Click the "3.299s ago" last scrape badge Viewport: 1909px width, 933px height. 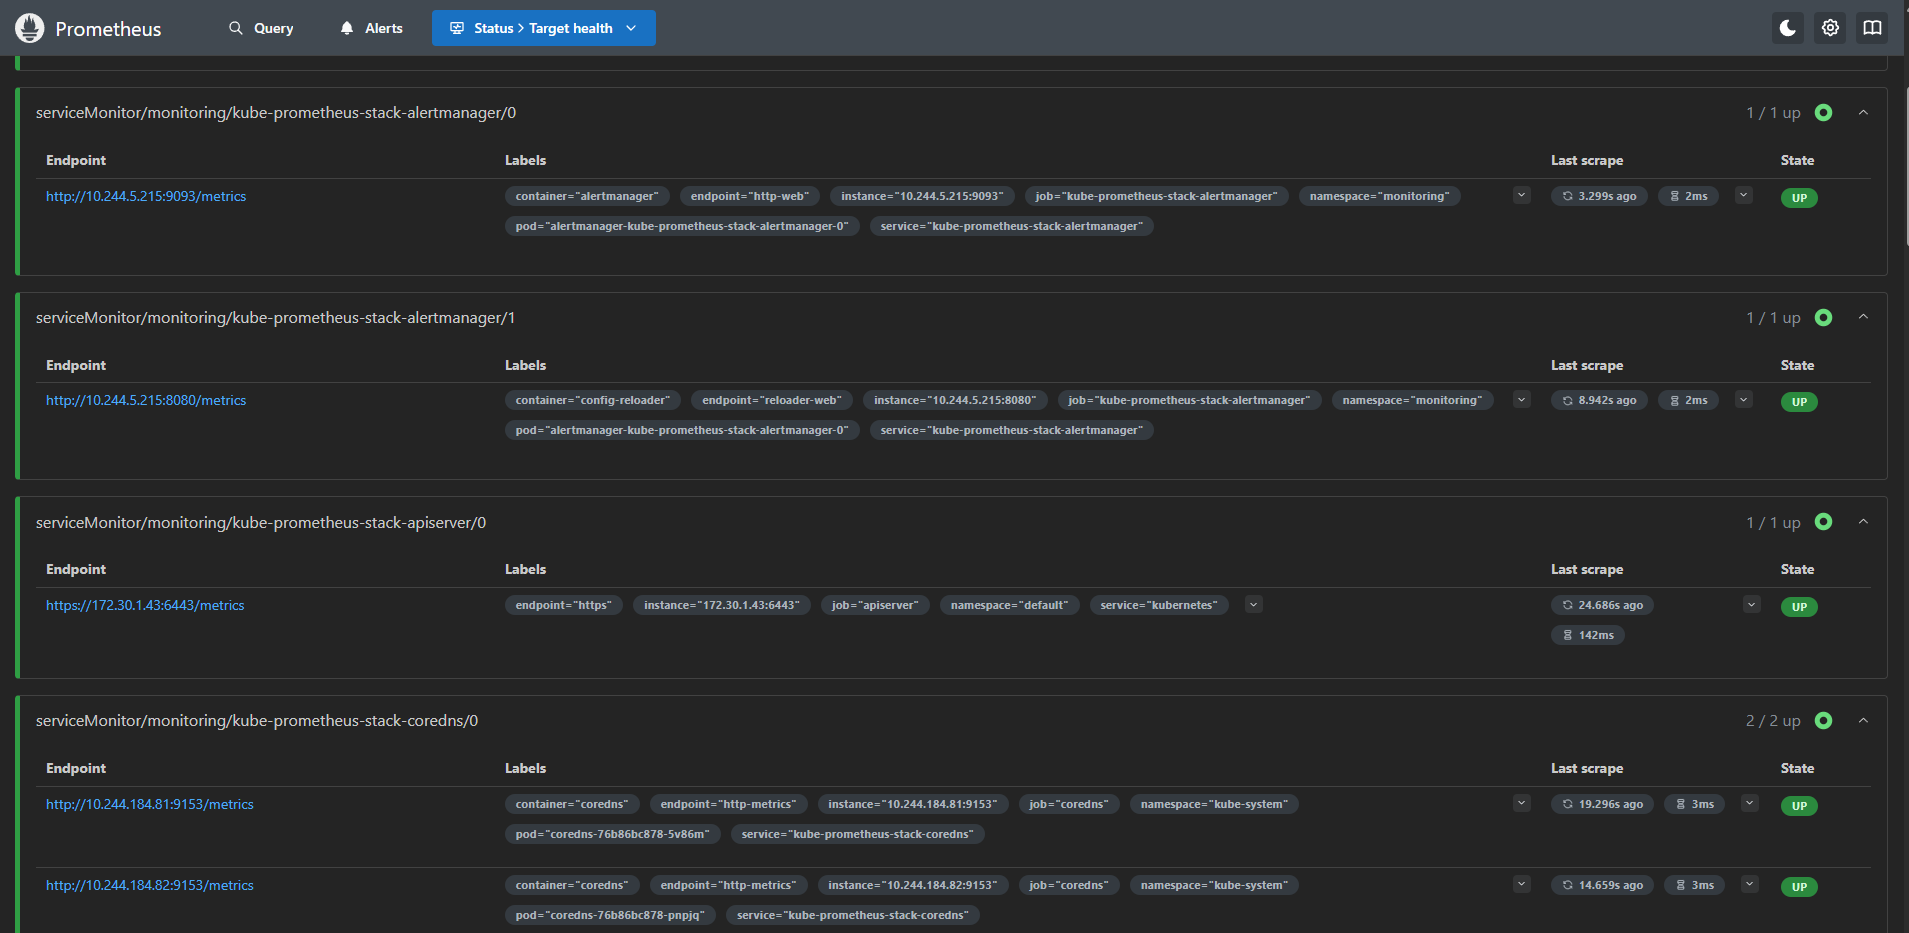coord(1600,196)
